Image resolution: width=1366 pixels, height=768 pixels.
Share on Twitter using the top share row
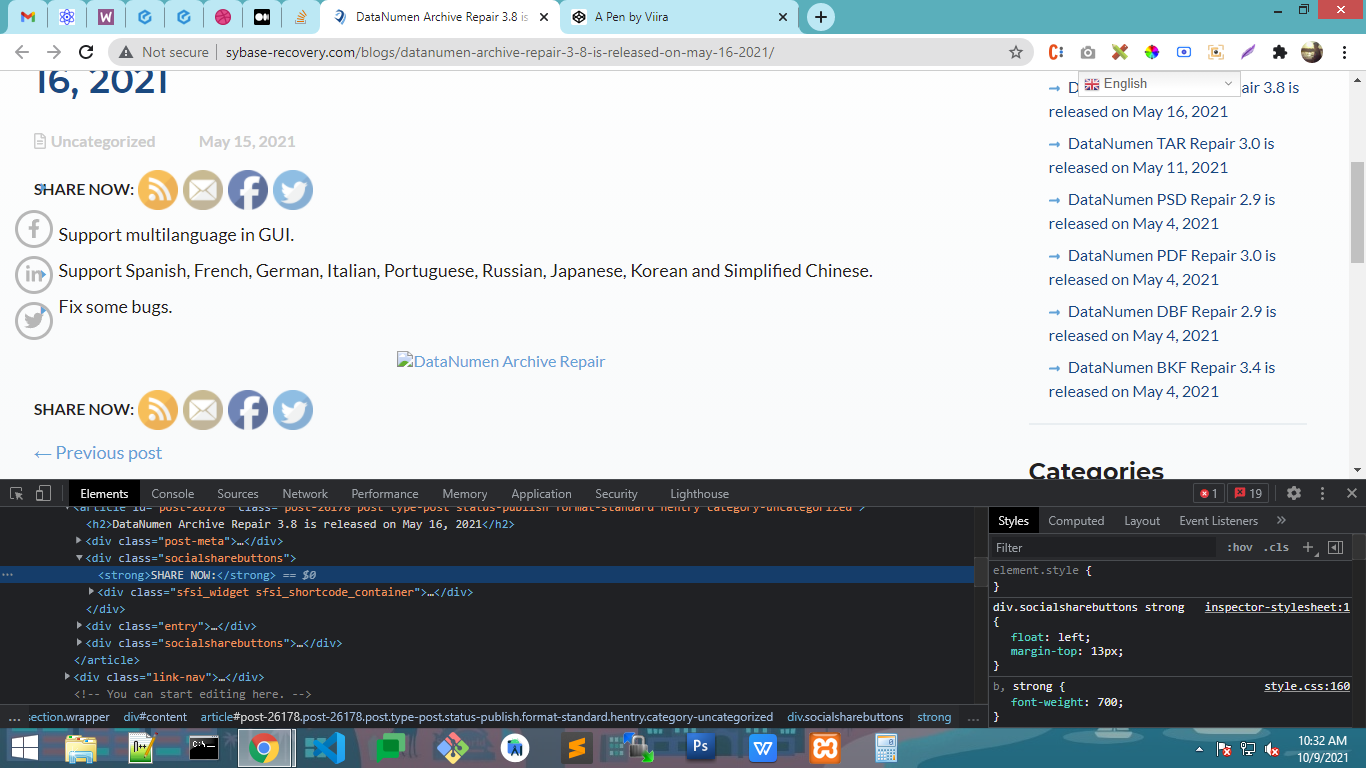tap(293, 190)
